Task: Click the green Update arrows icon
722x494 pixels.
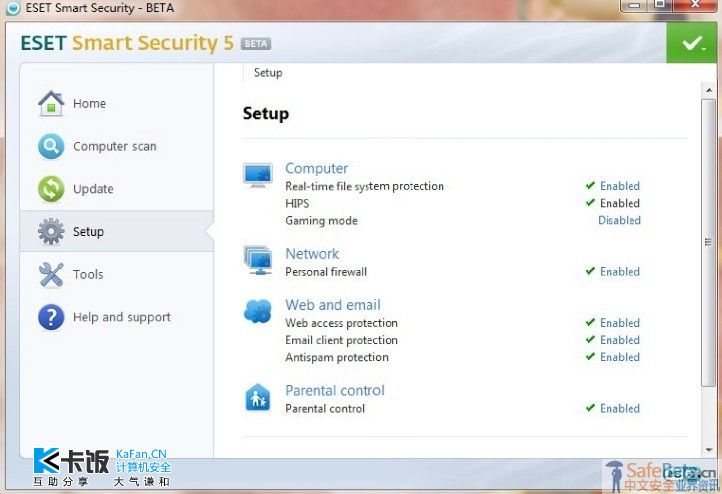Action: (x=51, y=189)
